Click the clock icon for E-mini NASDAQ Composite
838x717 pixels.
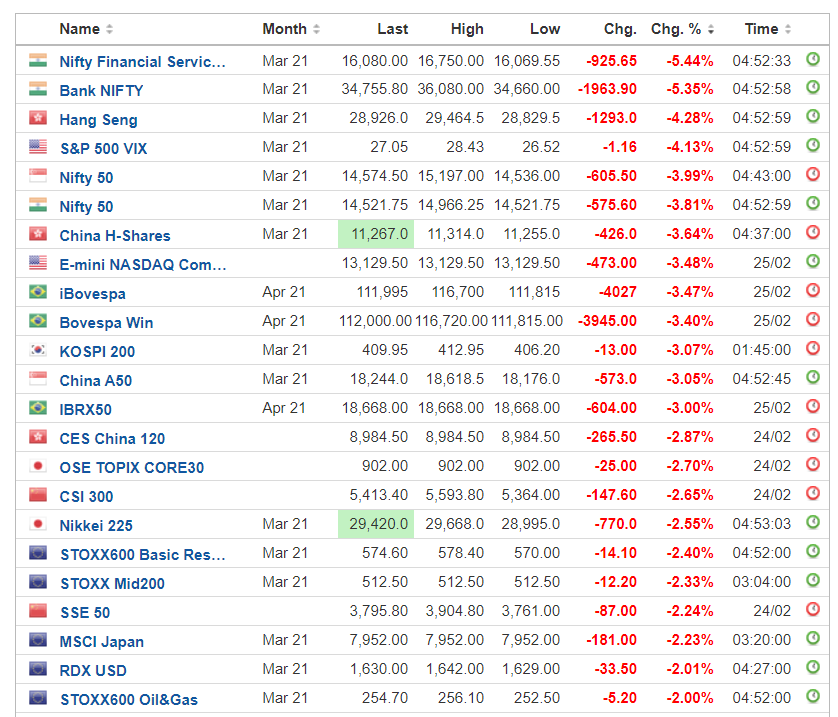click(x=812, y=261)
